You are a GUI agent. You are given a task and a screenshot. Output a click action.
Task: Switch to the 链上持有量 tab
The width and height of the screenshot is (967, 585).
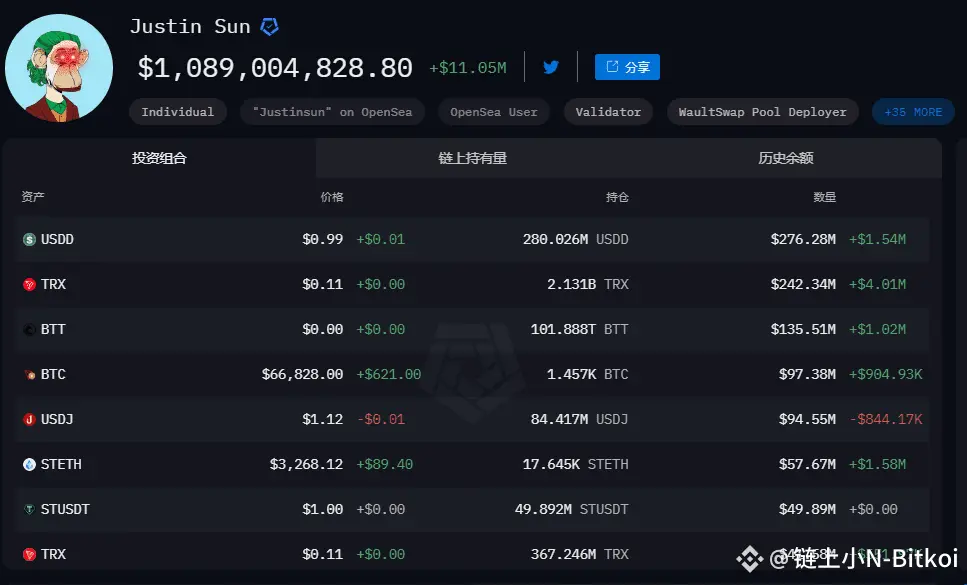click(472, 158)
